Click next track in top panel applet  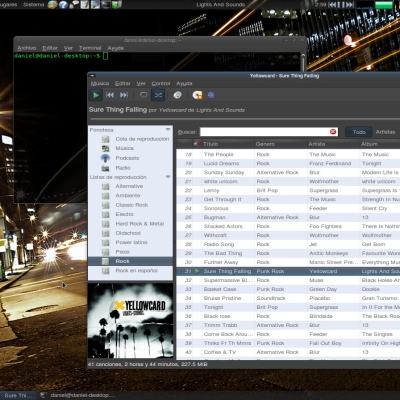(x=349, y=5)
